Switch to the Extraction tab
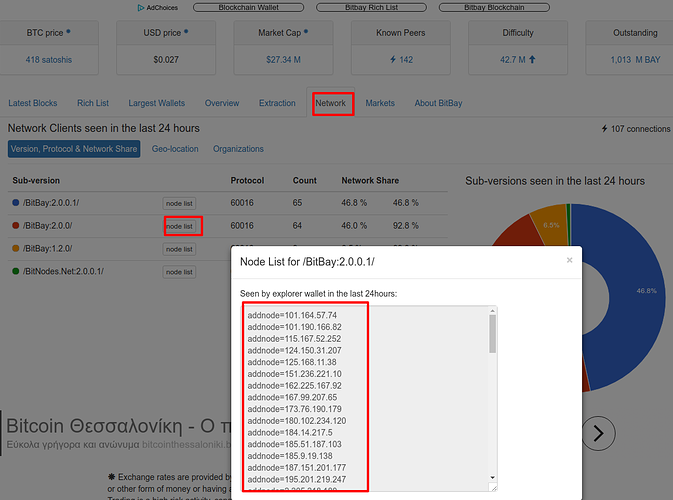The image size is (673, 500). 277,103
